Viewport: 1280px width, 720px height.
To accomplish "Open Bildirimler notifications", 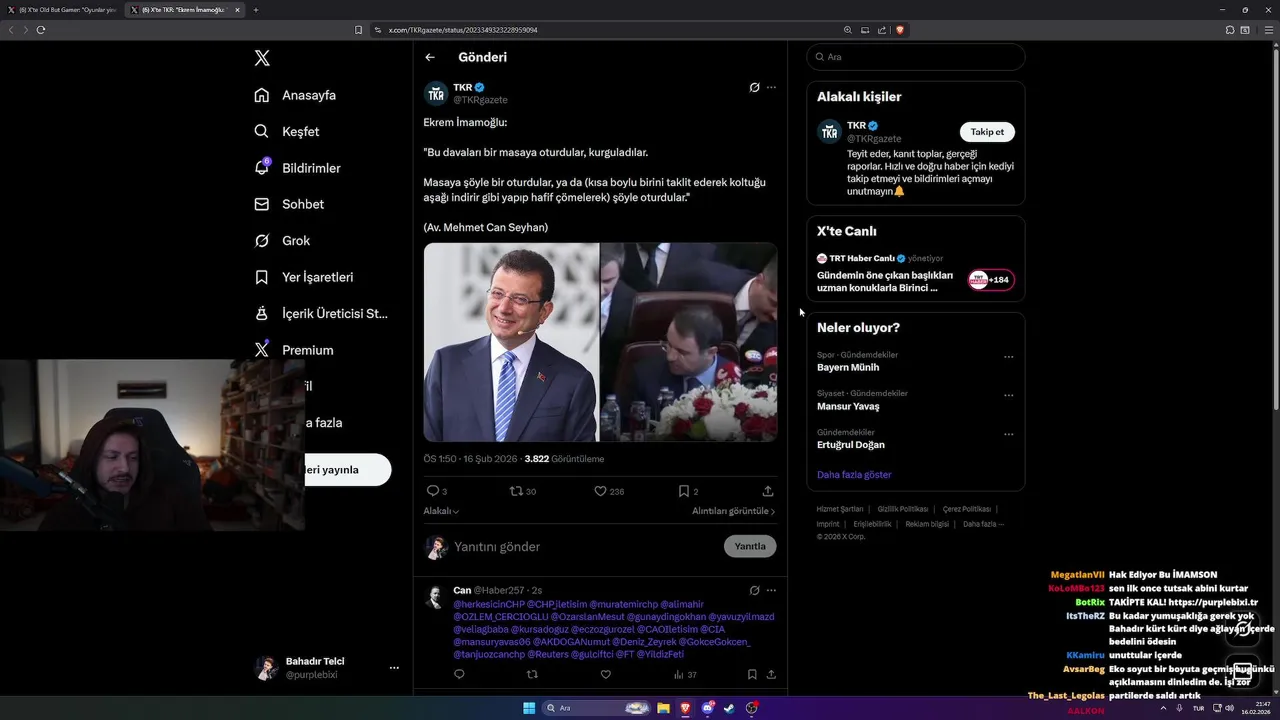I will (297, 168).
